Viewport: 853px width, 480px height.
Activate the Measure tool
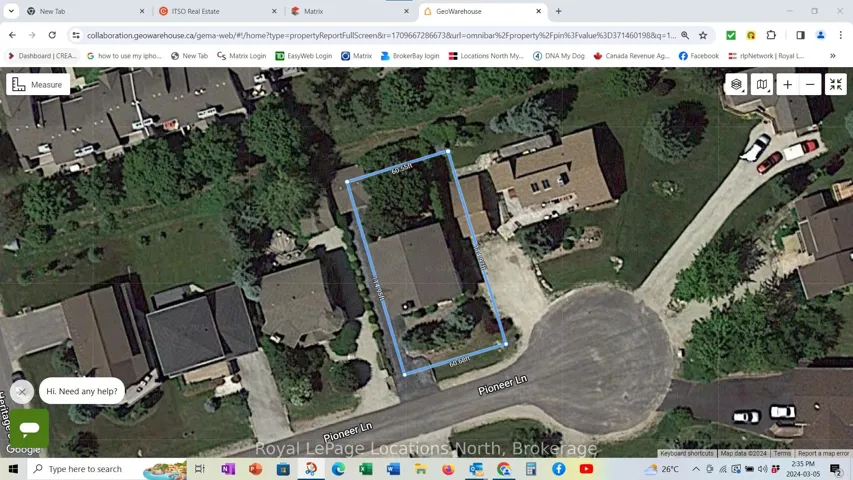pos(37,85)
